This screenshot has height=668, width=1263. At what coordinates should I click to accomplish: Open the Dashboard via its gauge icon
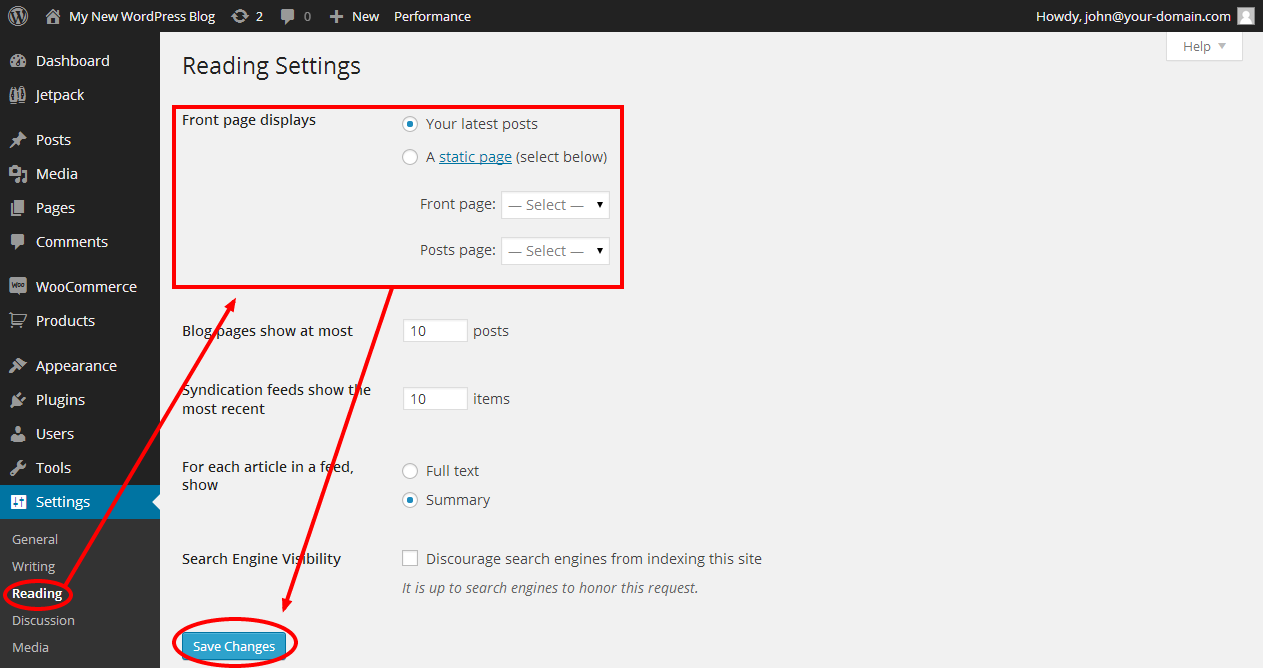[x=22, y=60]
